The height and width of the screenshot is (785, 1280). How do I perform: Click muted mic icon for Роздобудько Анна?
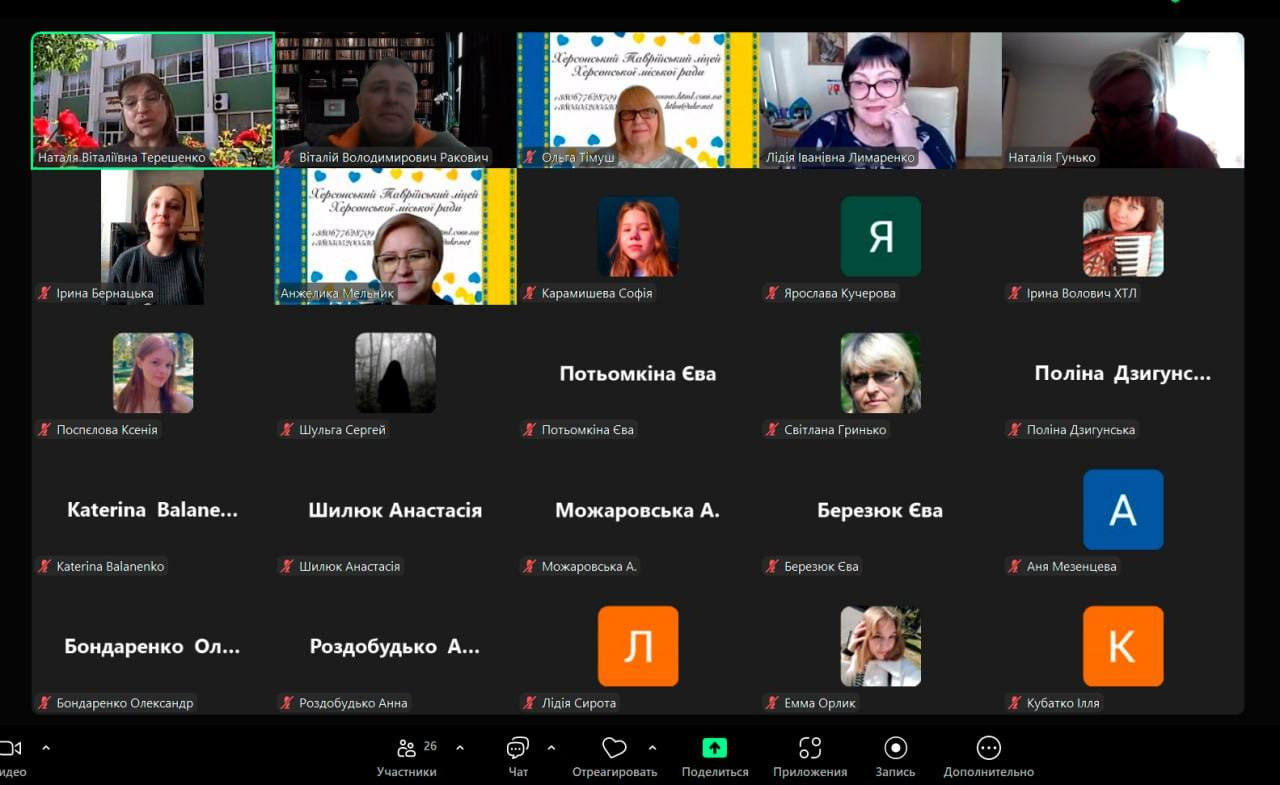[x=287, y=702]
